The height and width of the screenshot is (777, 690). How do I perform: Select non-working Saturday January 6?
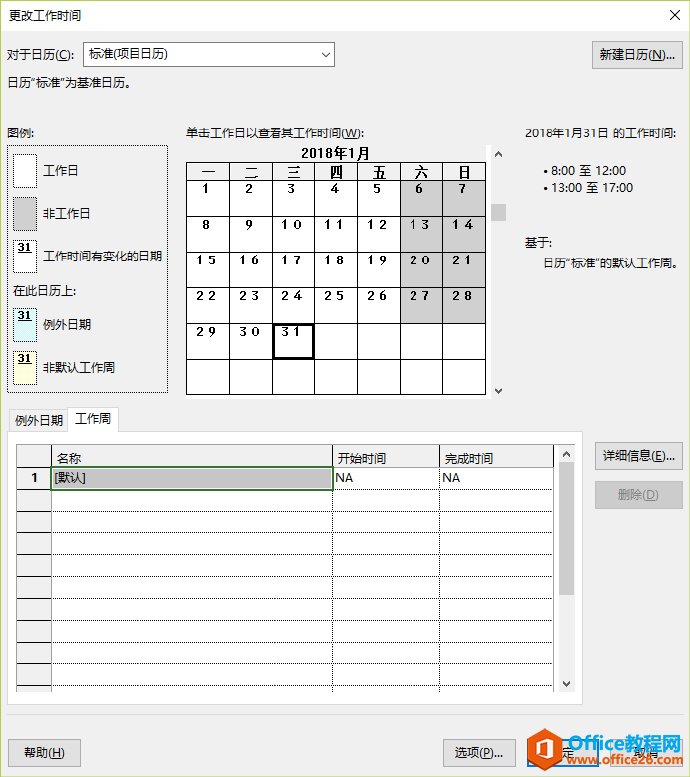tap(421, 198)
